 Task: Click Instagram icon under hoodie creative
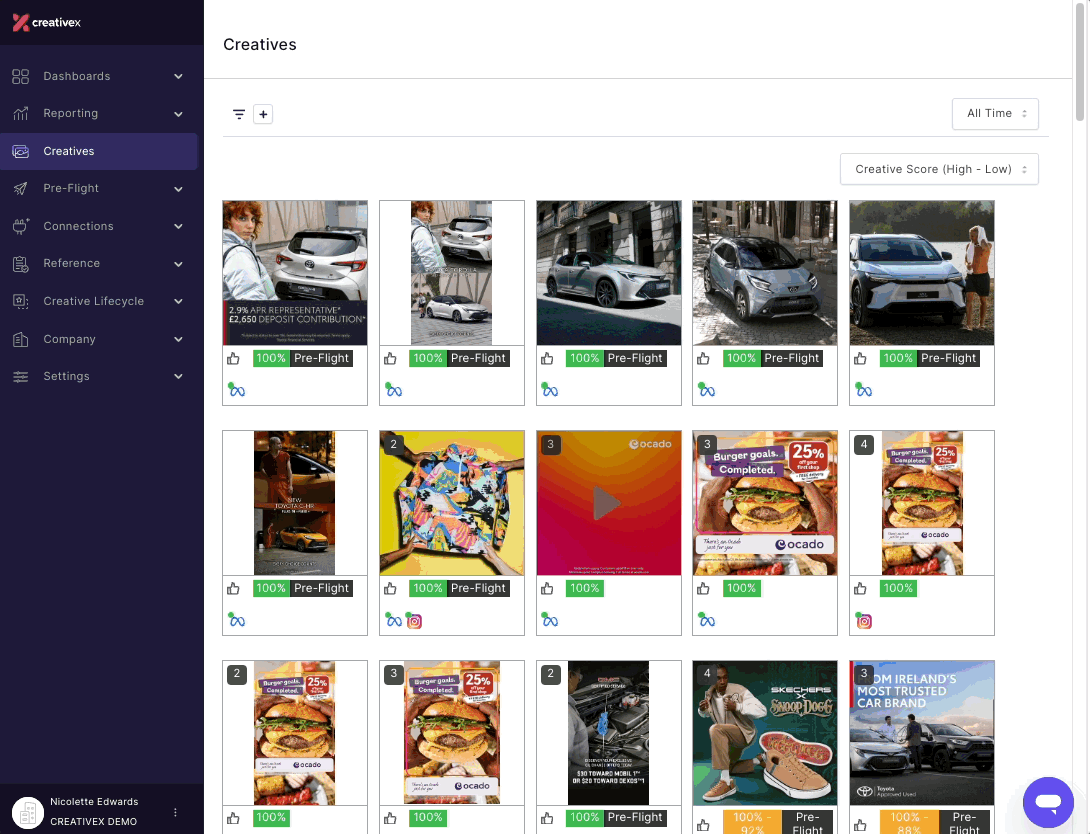[414, 621]
